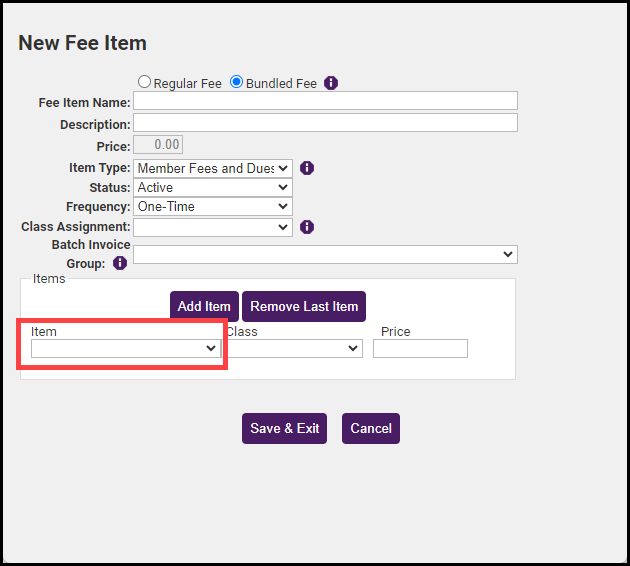Open the Item dropdown in Items section
The image size is (630, 566).
[125, 348]
